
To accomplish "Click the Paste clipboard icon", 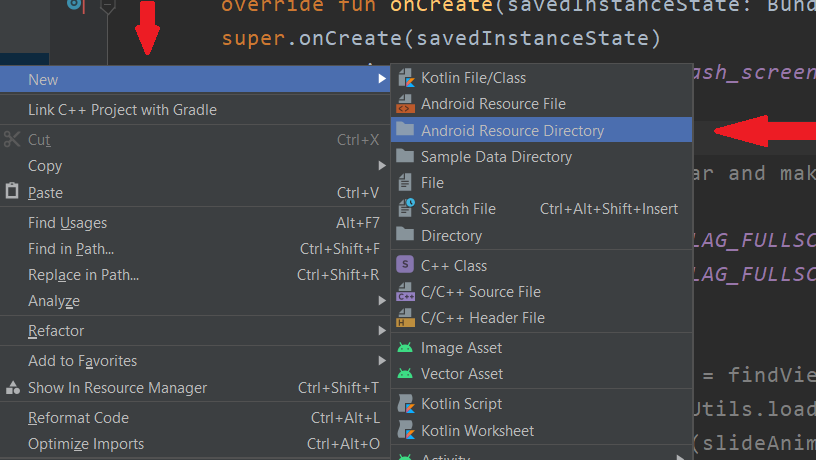I will click(x=13, y=192).
